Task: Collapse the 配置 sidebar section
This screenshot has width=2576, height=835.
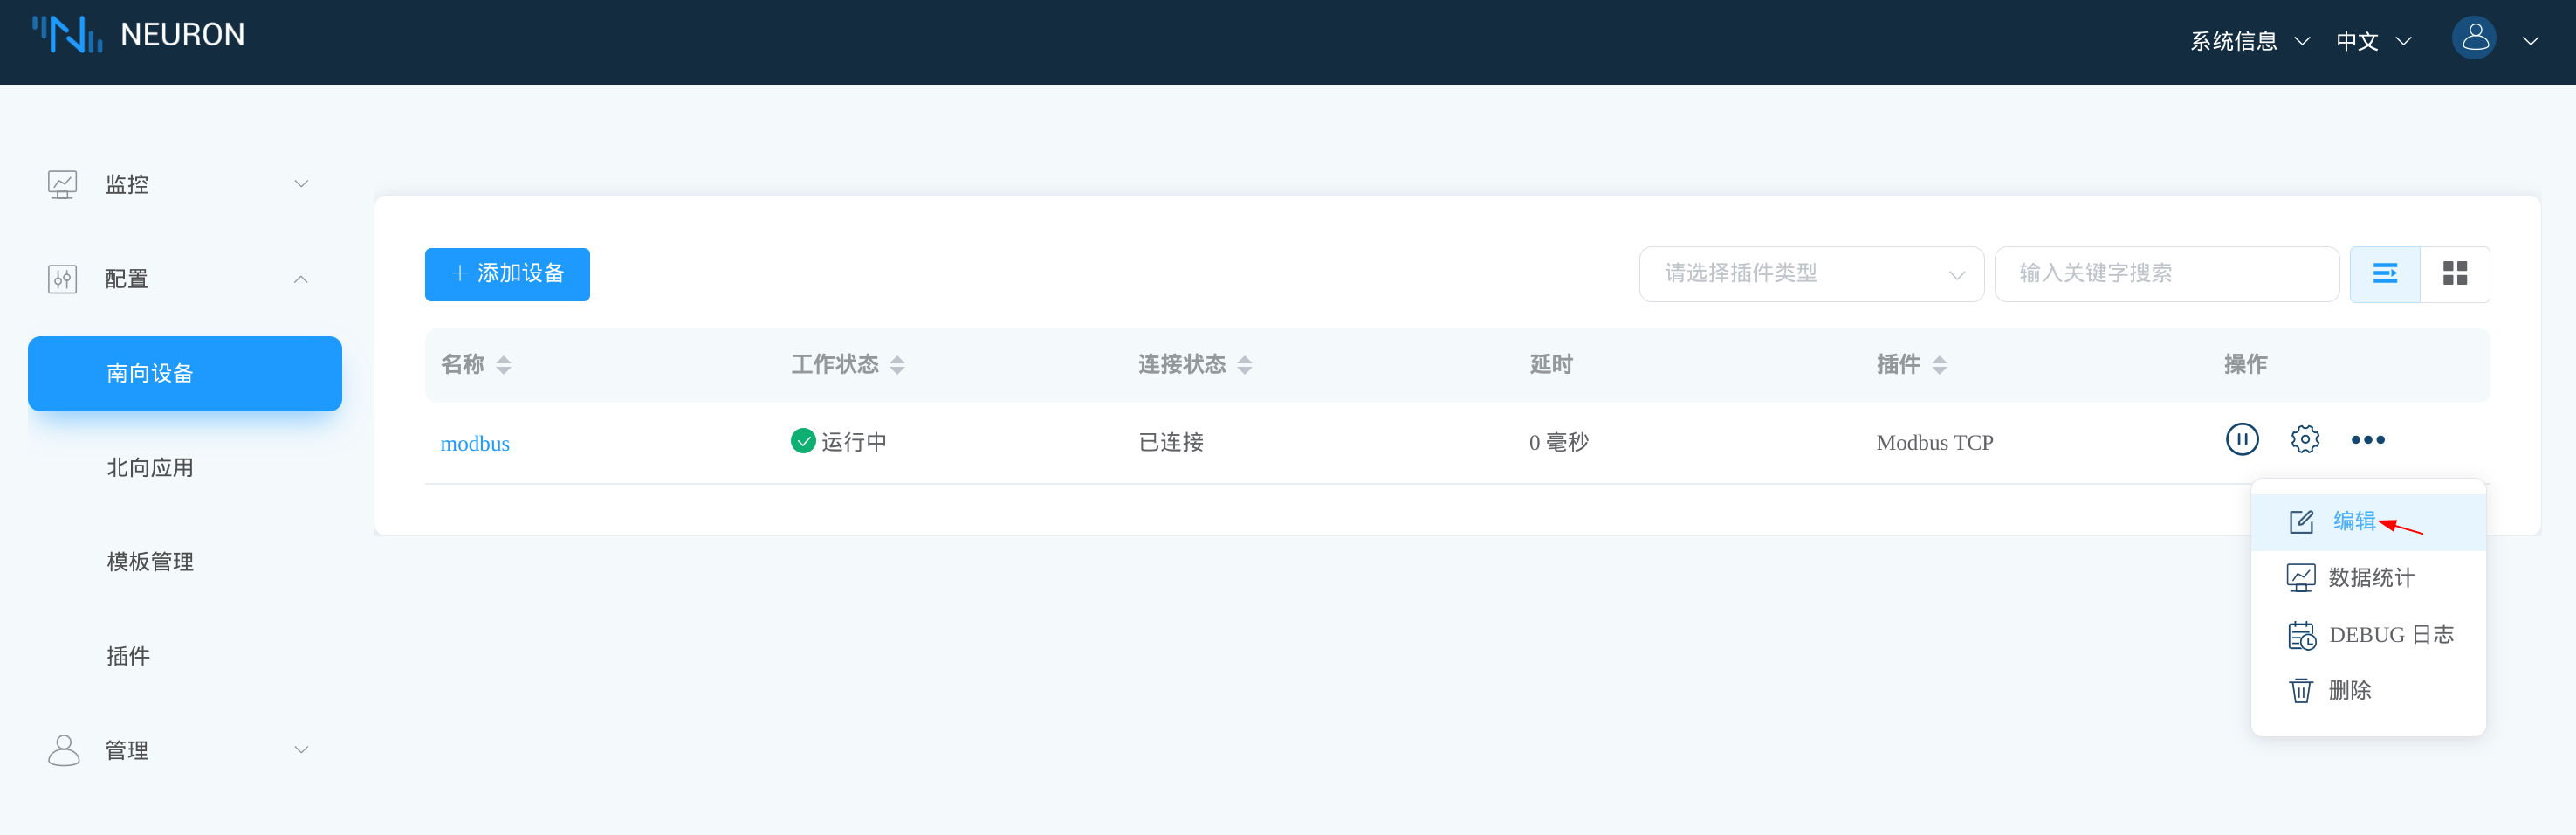Action: click(x=301, y=279)
